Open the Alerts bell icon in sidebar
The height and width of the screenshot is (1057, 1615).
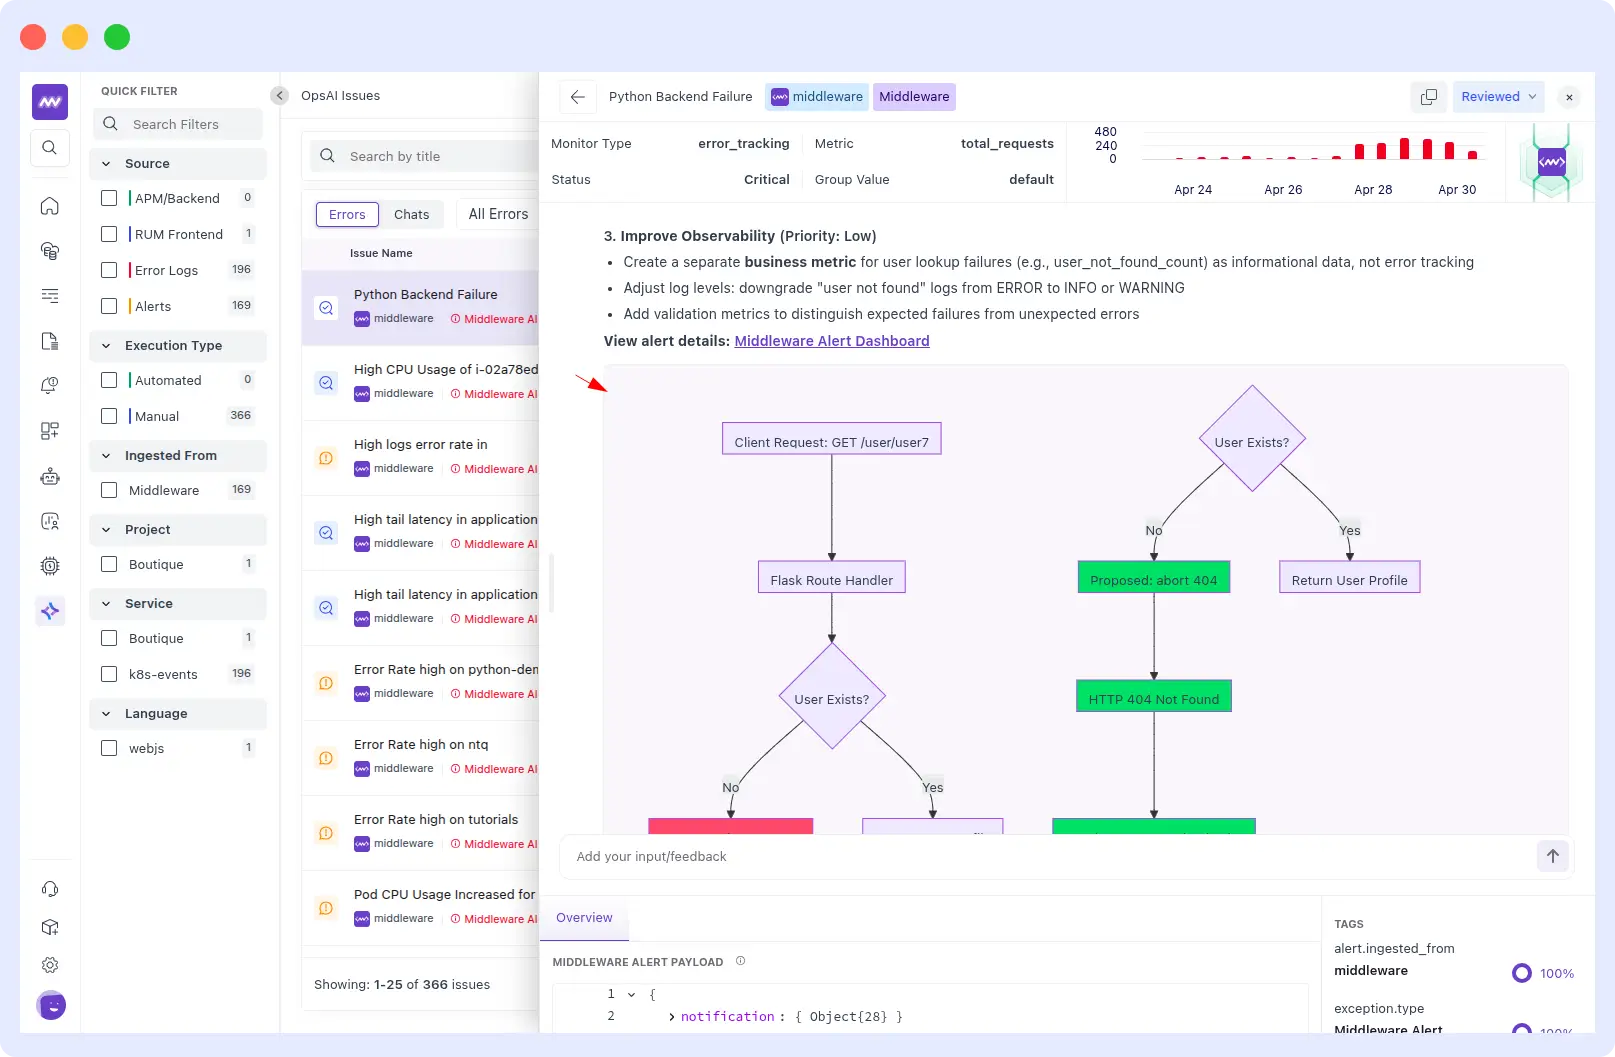click(x=50, y=386)
